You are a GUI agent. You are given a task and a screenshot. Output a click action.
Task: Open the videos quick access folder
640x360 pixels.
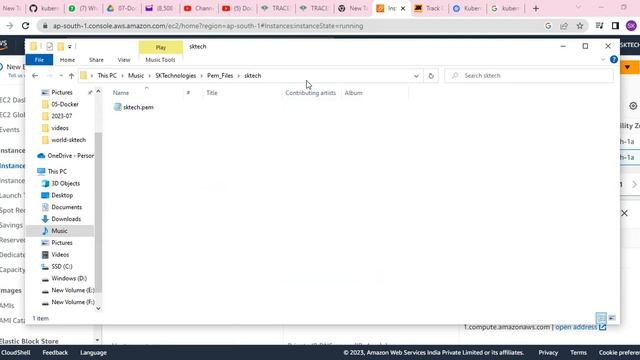pyautogui.click(x=60, y=128)
